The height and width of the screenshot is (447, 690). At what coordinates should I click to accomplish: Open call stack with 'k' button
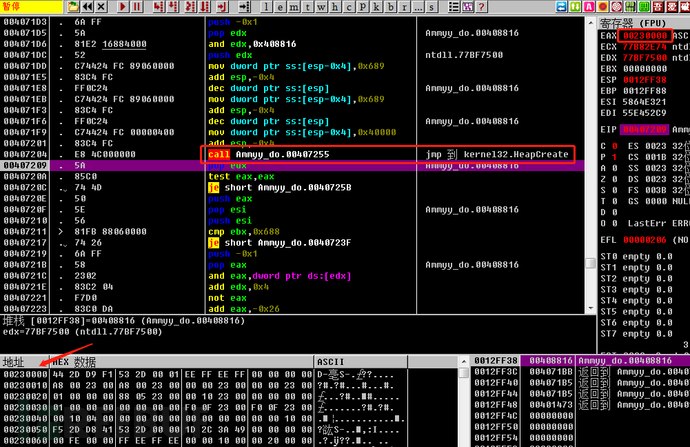[x=375, y=6]
